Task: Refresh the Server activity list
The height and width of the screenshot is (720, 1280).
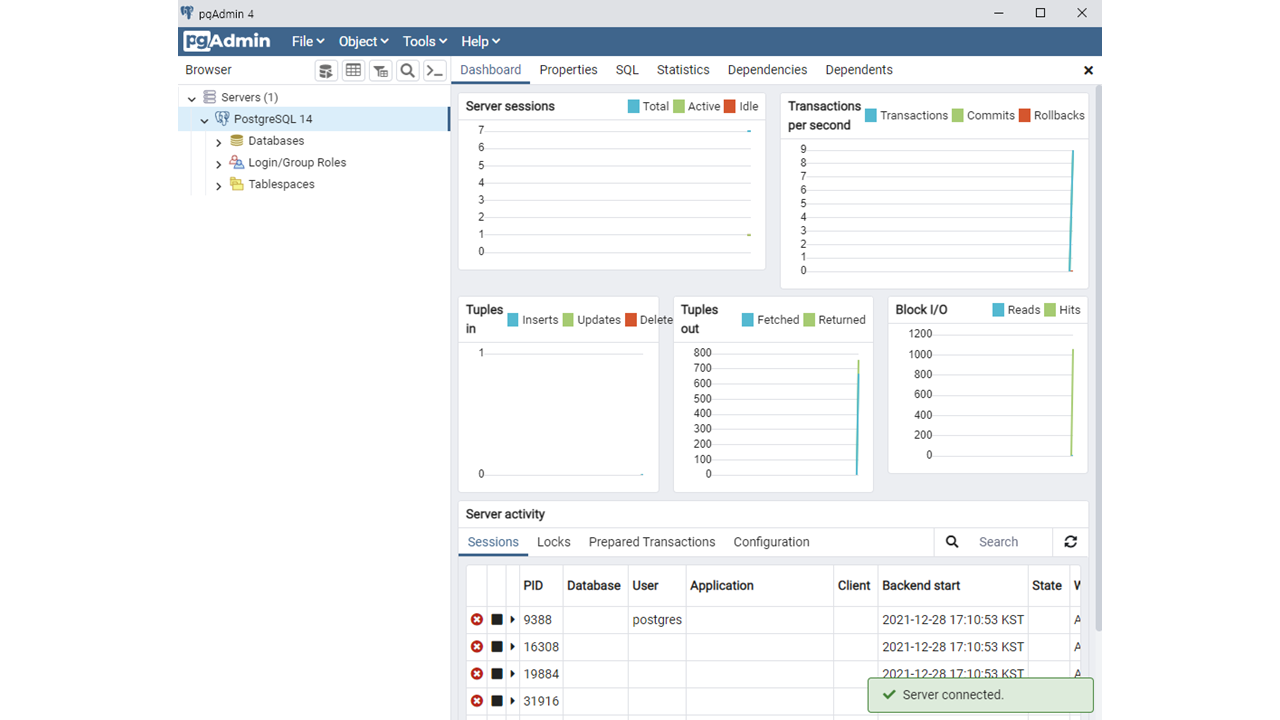Action: (x=1071, y=542)
